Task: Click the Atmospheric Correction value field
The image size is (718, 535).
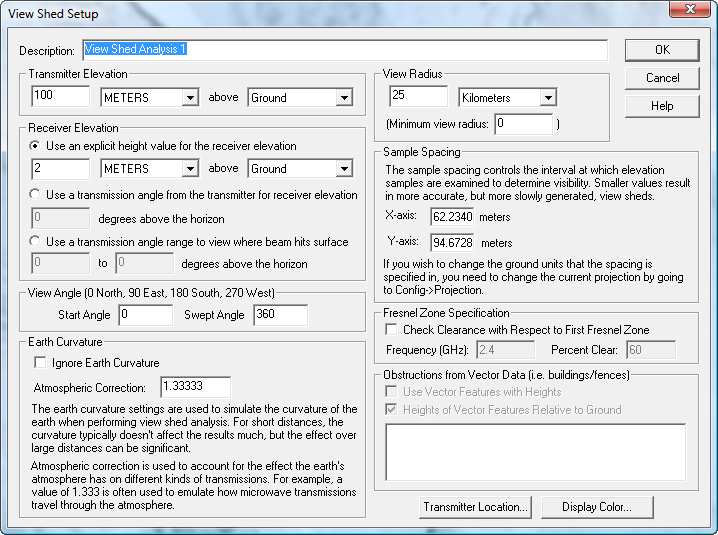Action: coord(196,387)
